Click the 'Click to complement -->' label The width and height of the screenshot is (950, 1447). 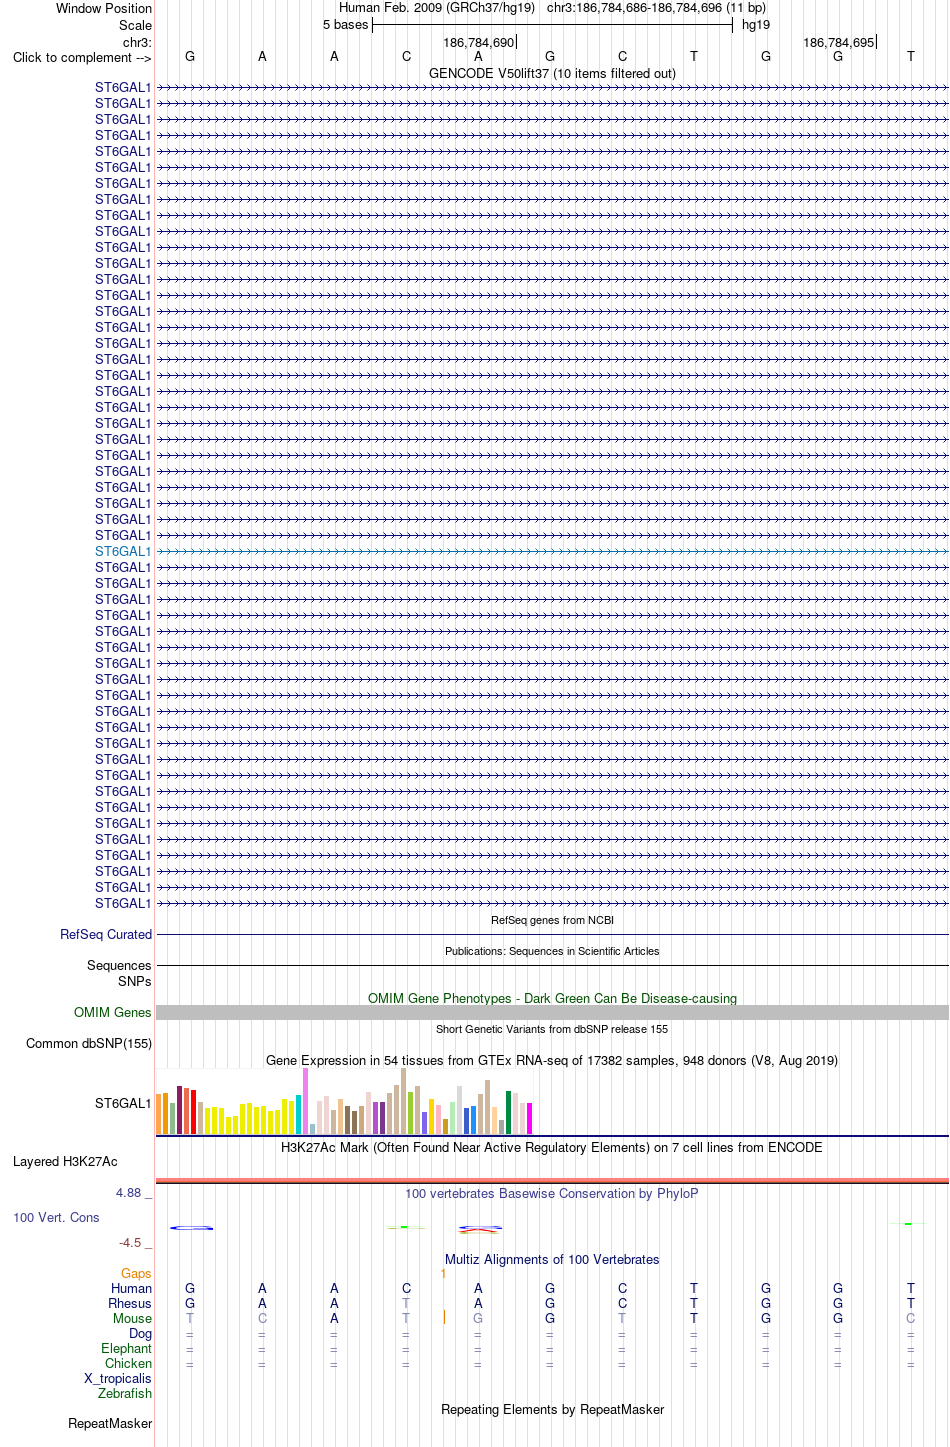tap(82, 57)
